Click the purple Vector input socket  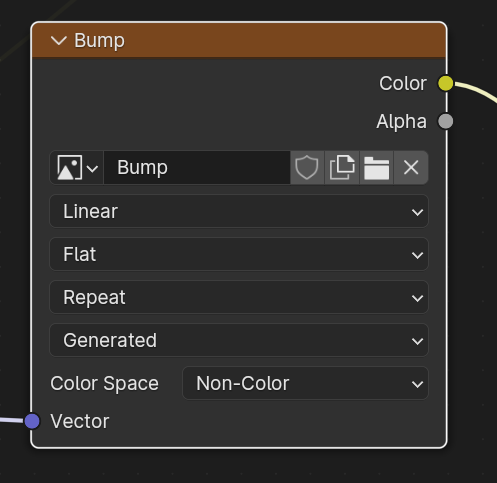(x=32, y=421)
